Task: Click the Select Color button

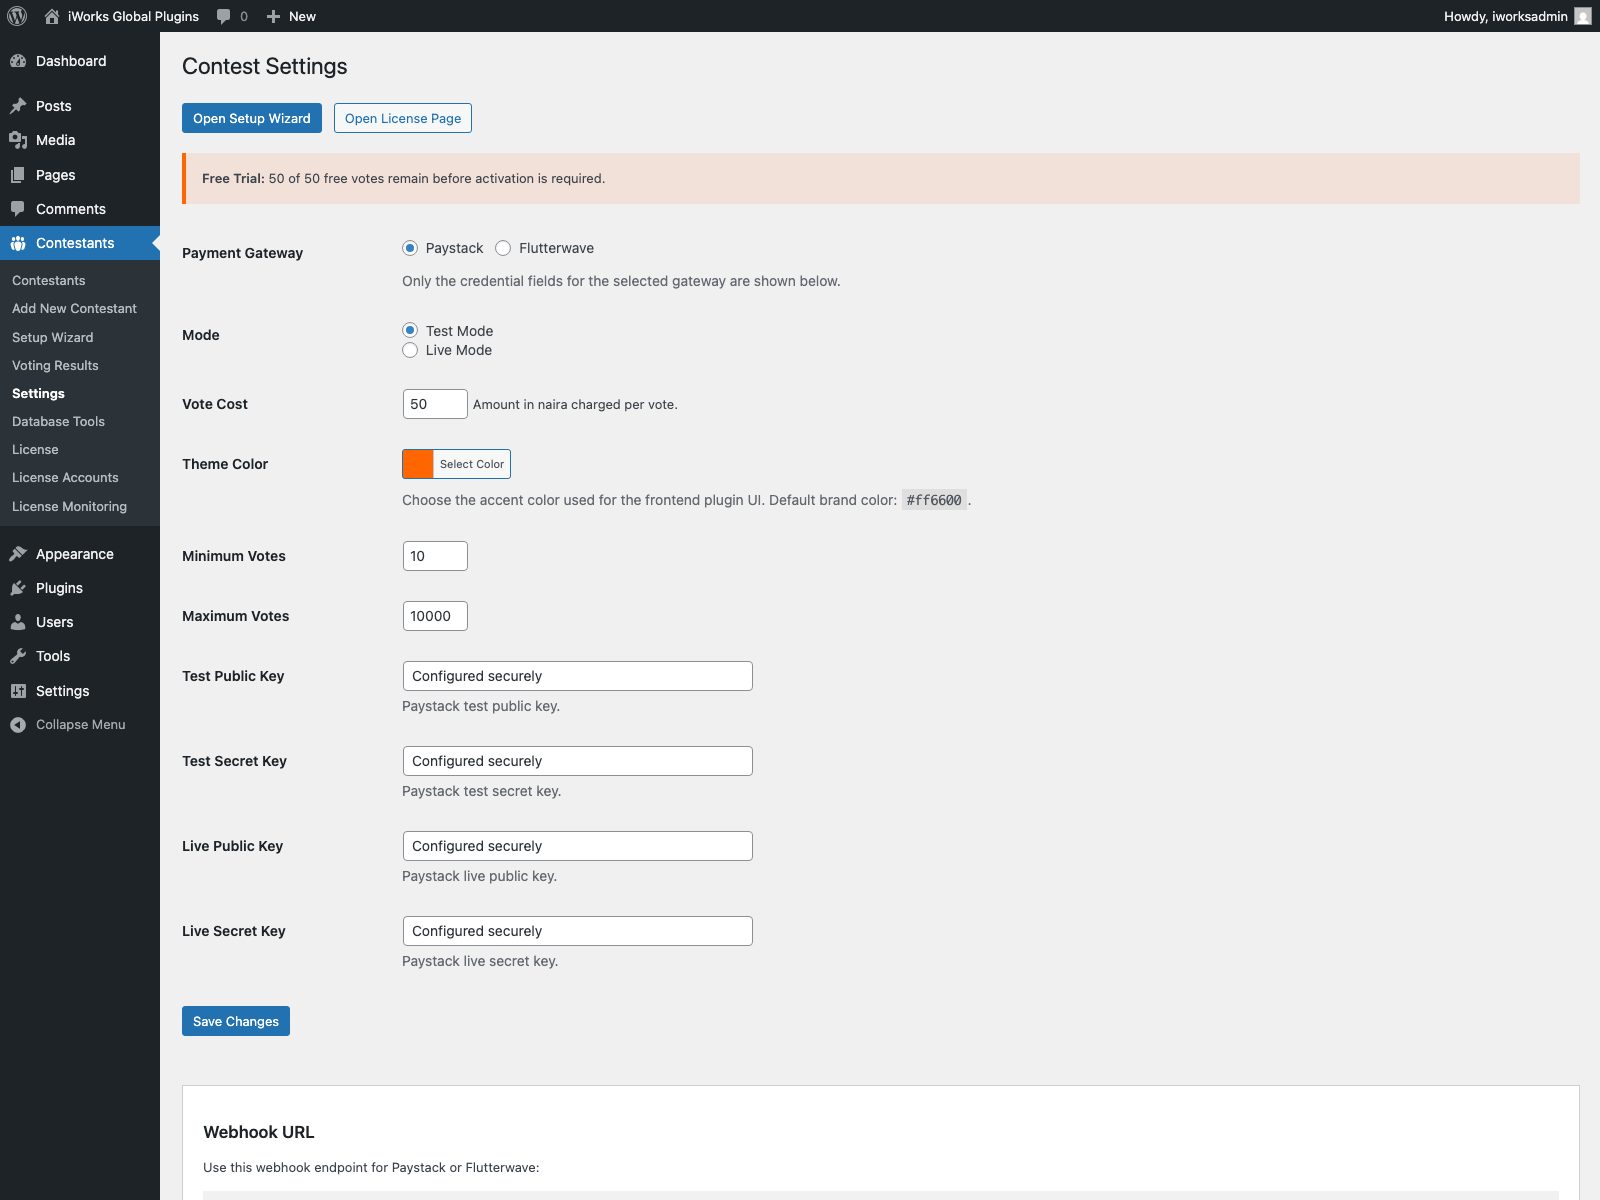Action: (x=472, y=464)
